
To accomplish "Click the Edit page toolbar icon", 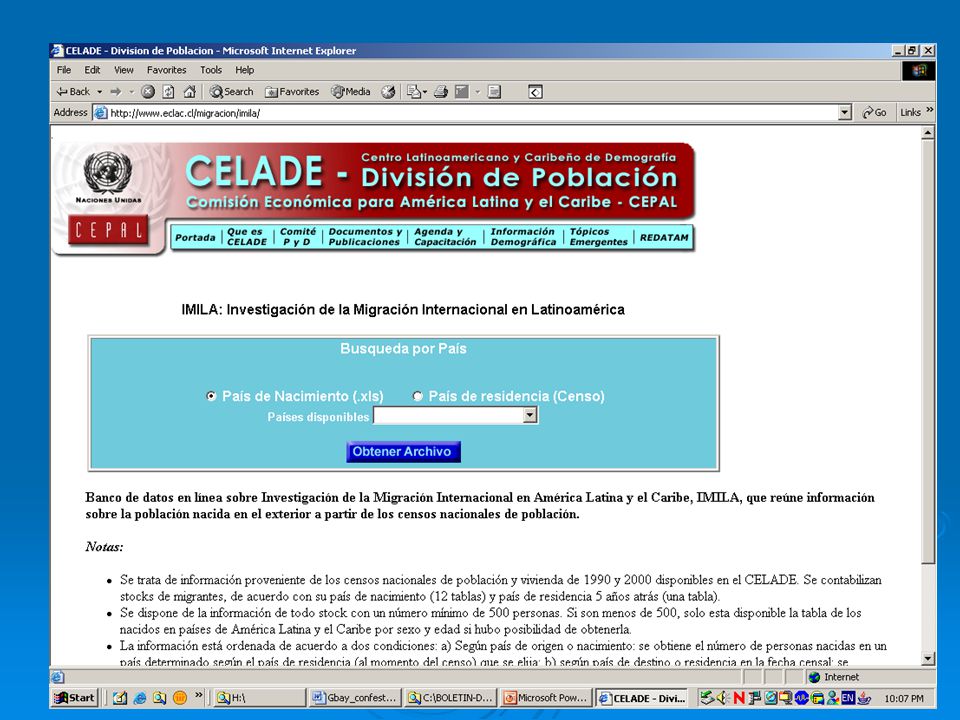I will (462, 92).
